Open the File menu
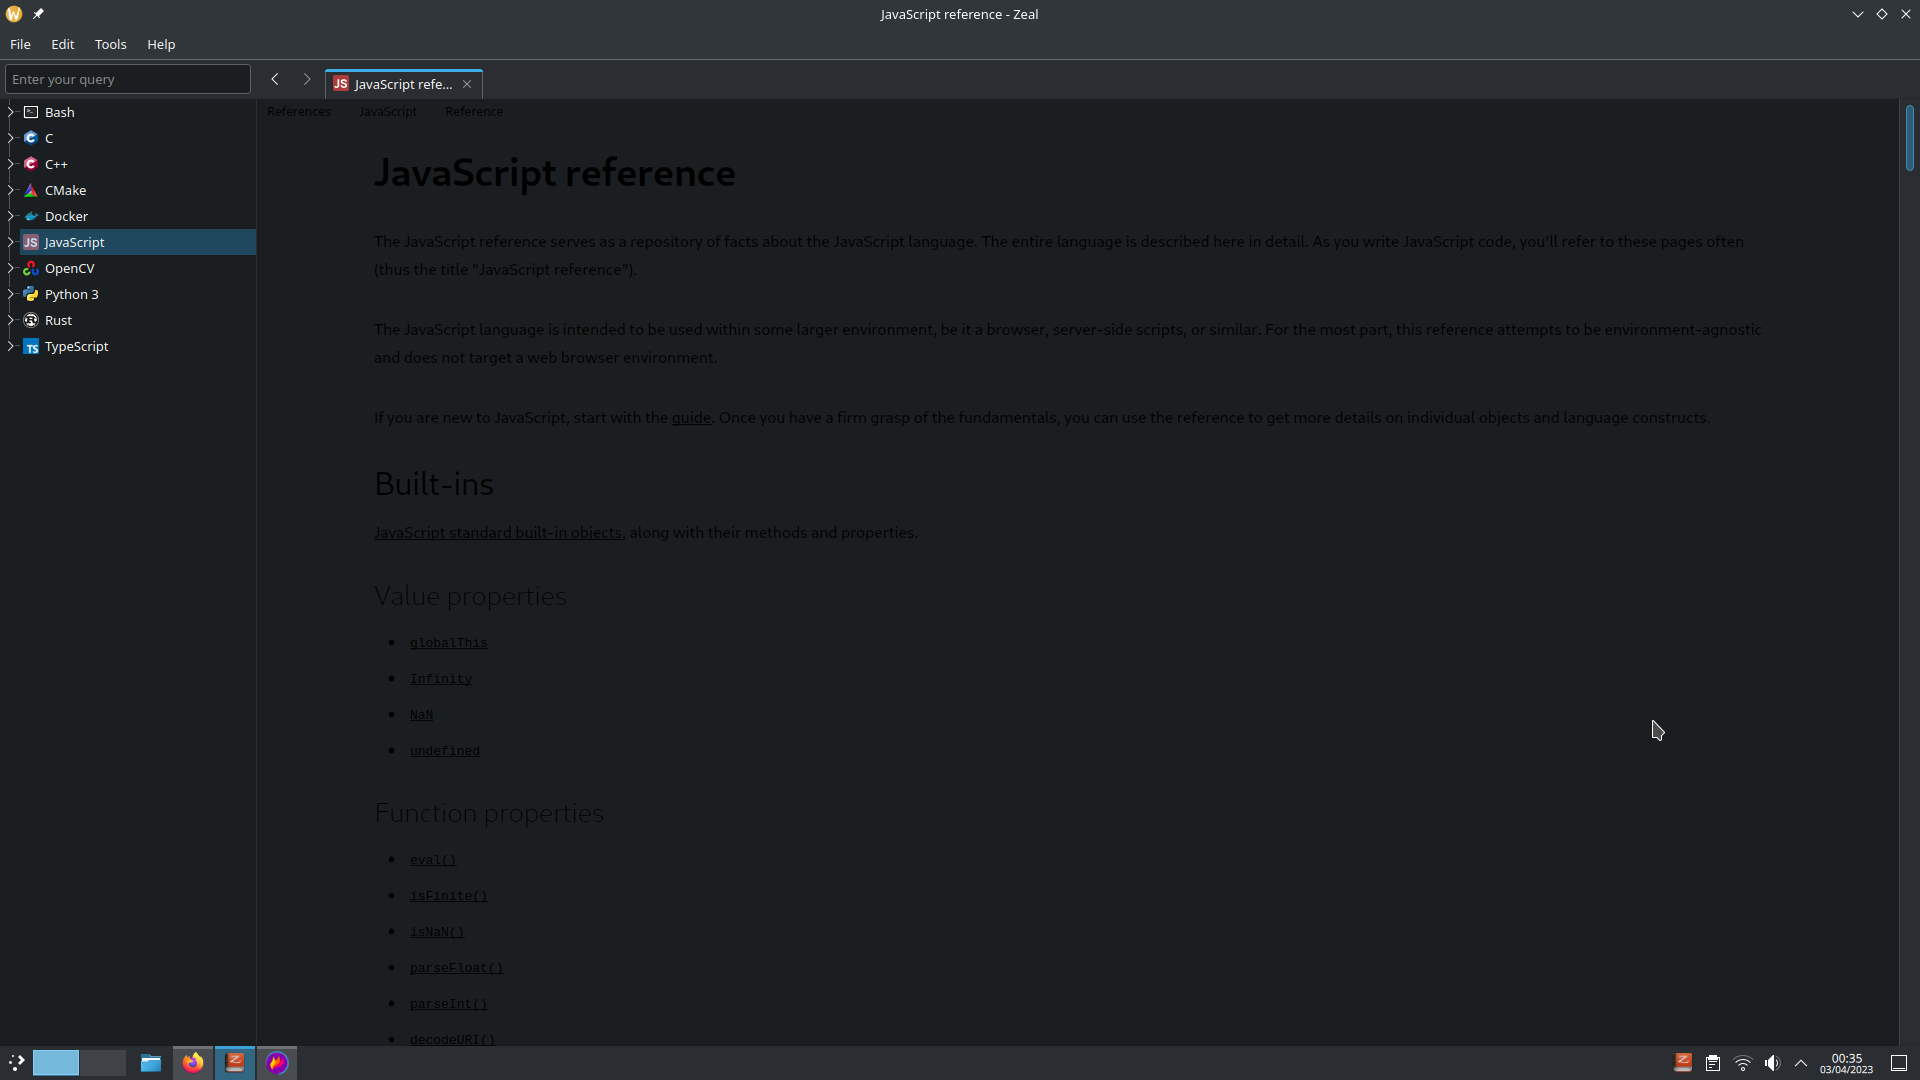 click(20, 44)
